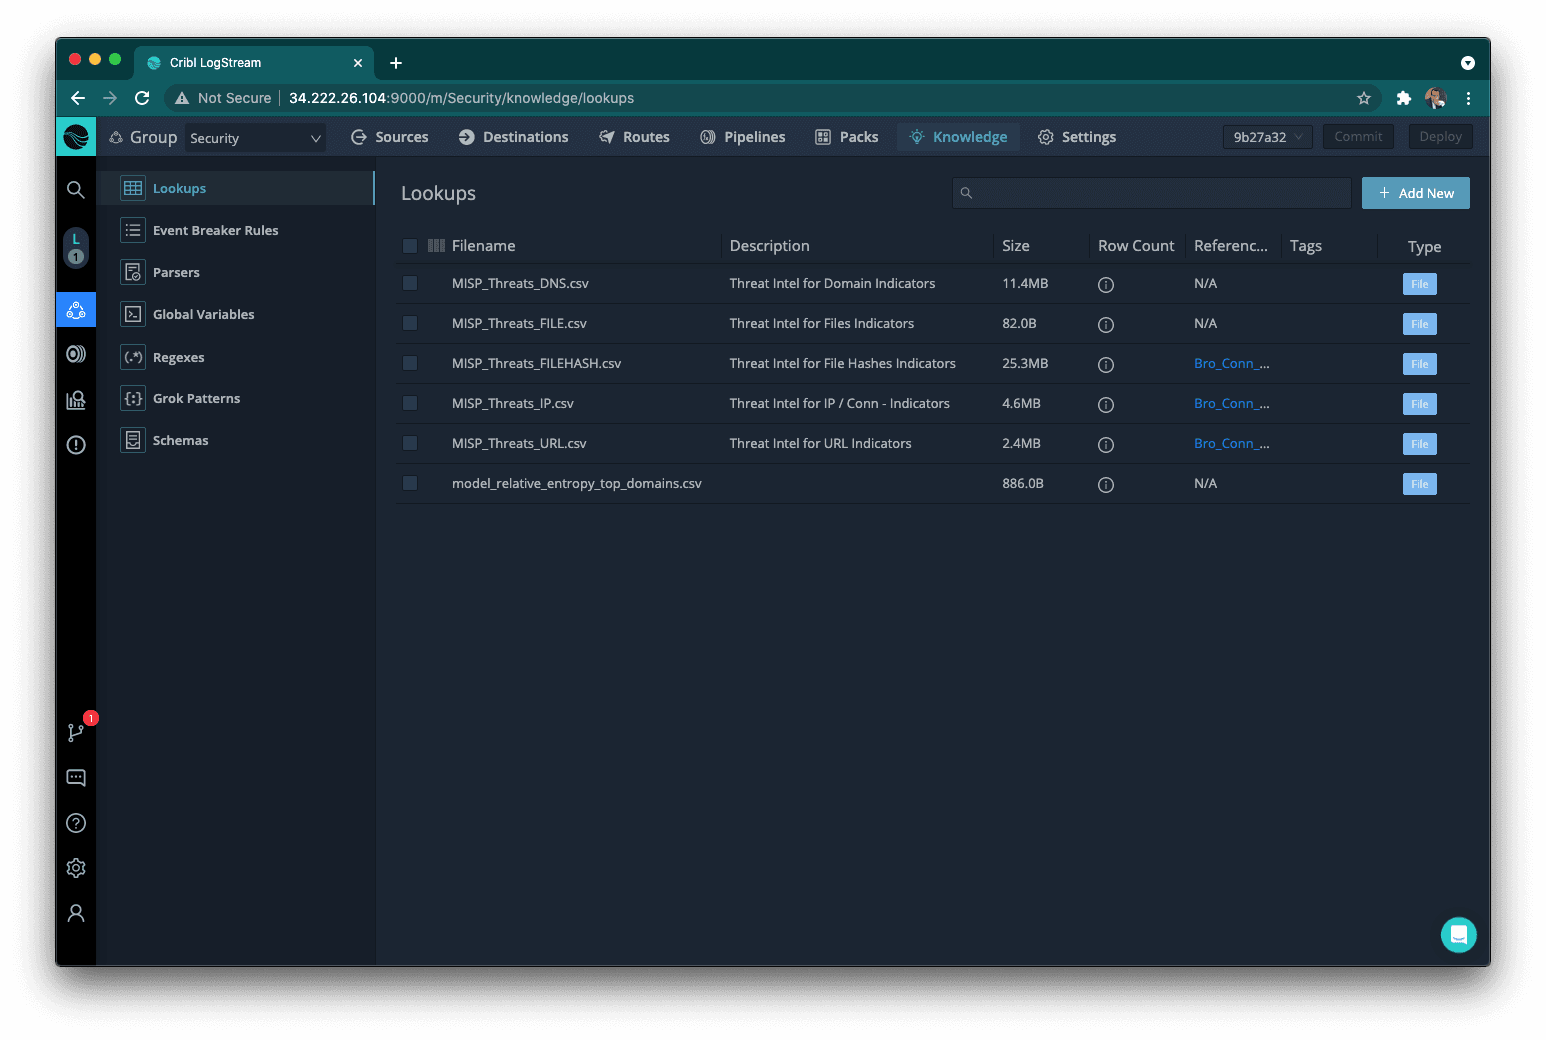
Task: Click the monitoring chart icon in sidebar
Action: click(x=76, y=400)
